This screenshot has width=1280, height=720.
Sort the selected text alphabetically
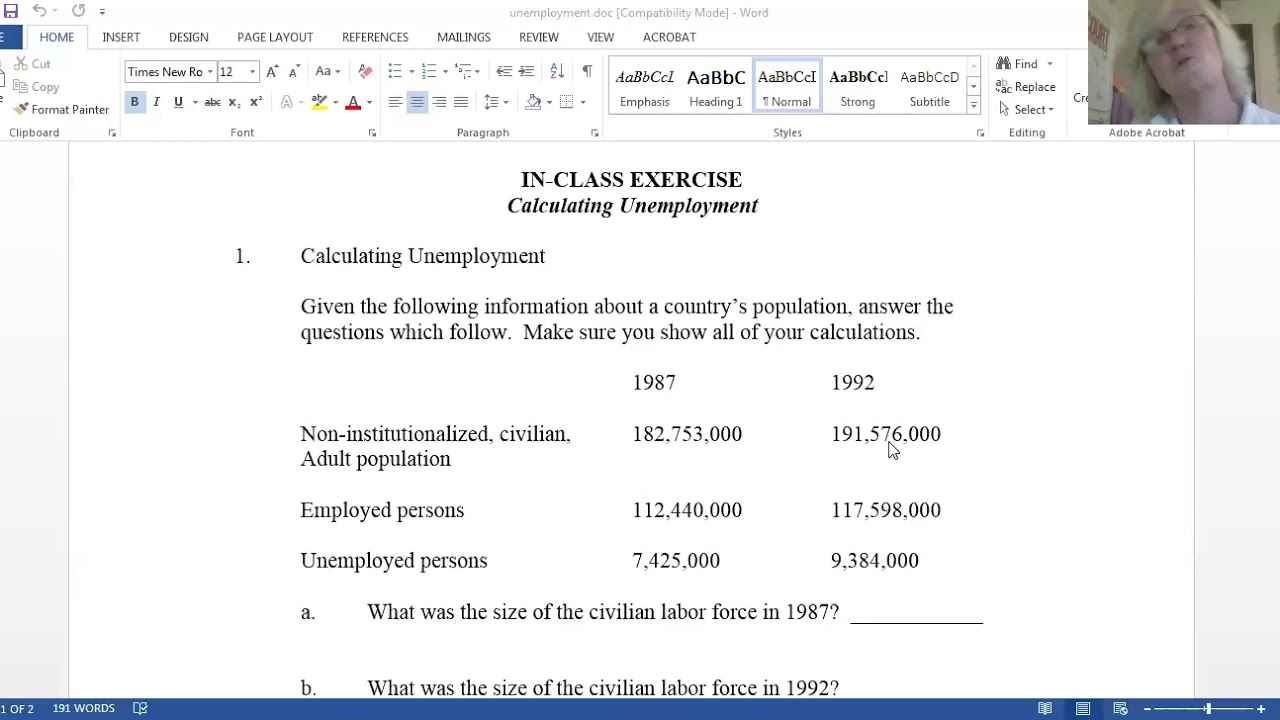(557, 72)
